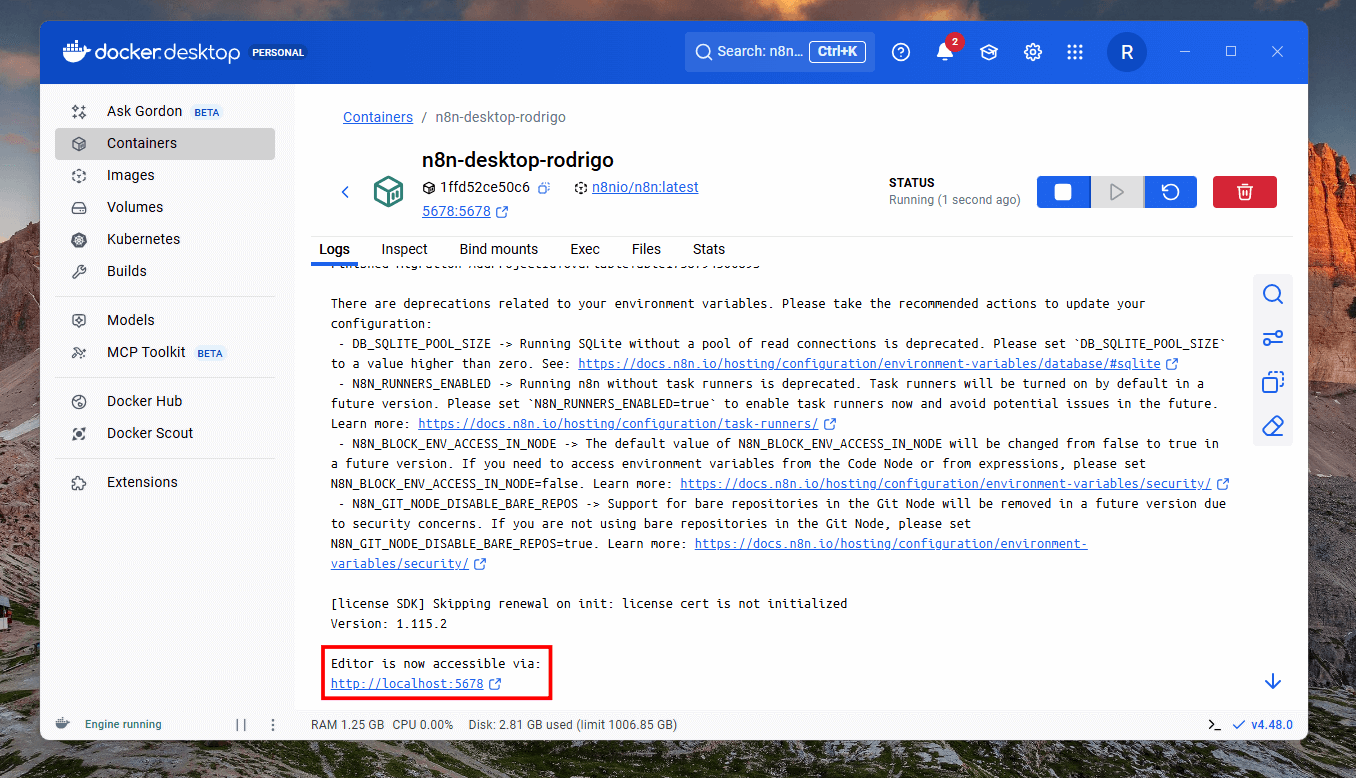Click the disabled Start play button
The image size is (1356, 778).
pos(1117,192)
